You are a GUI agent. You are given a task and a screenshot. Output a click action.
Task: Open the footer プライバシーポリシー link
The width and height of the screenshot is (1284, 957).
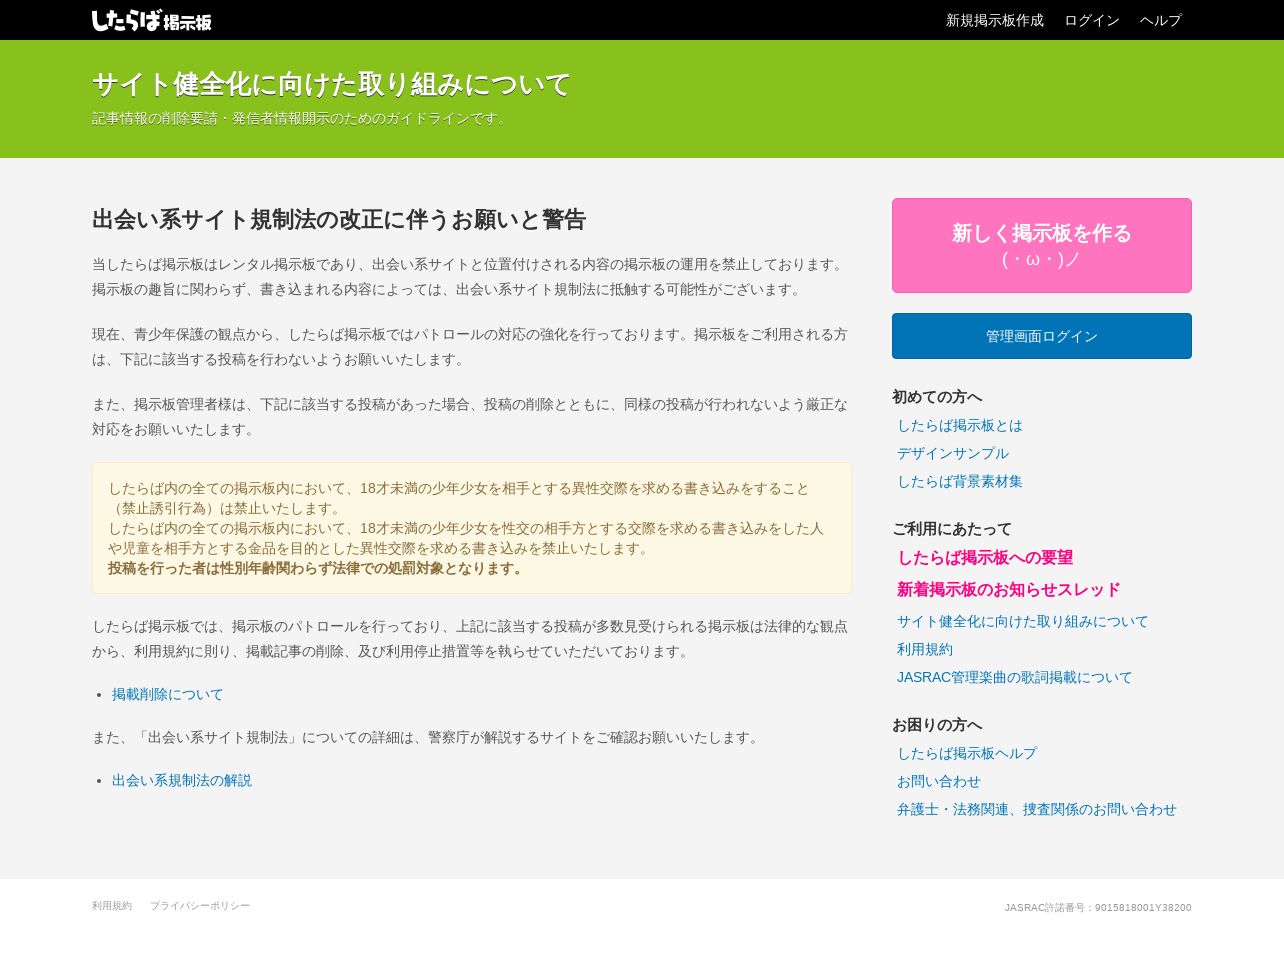click(200, 906)
